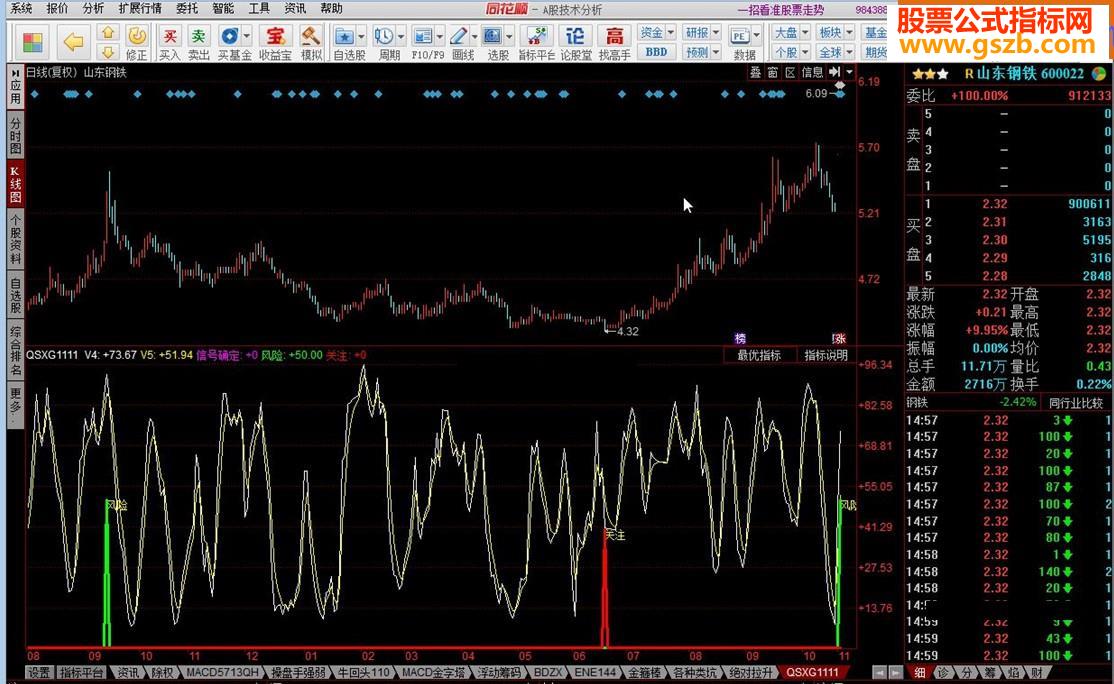Open the 论股堂 forum icon
Screen dimensions: 1114x684
point(575,43)
